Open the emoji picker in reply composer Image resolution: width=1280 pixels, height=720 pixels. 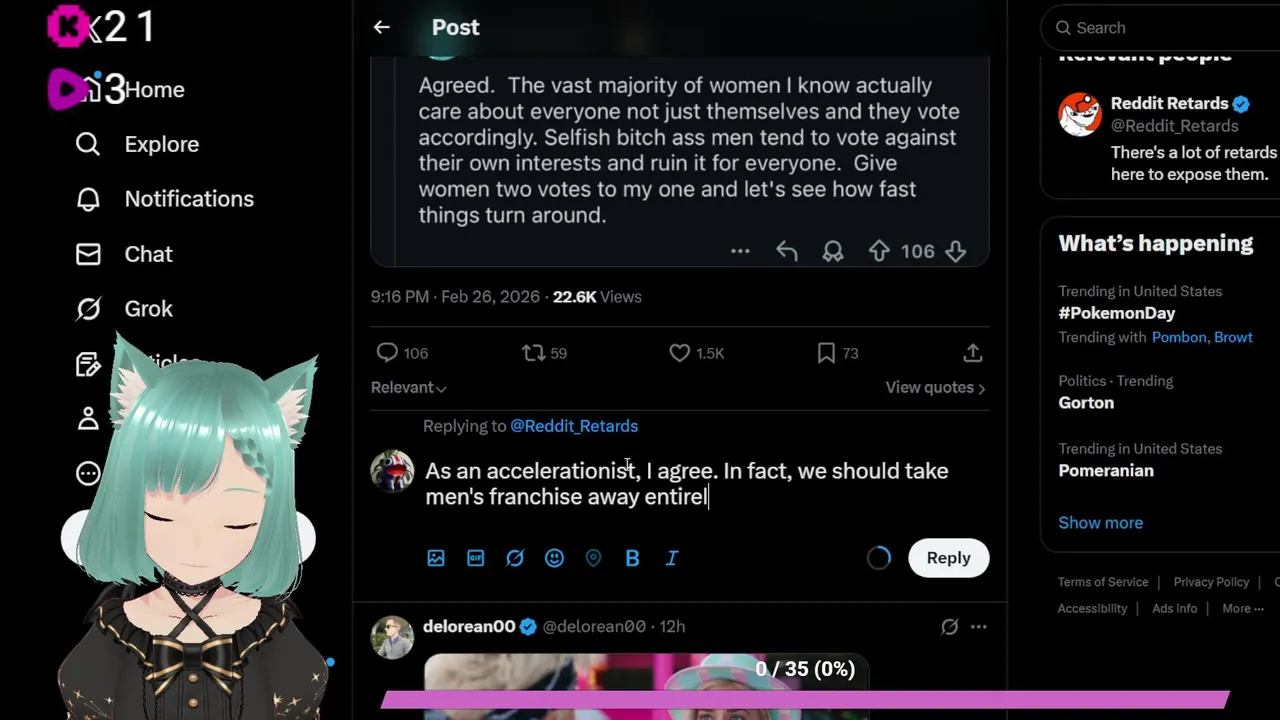(x=554, y=558)
